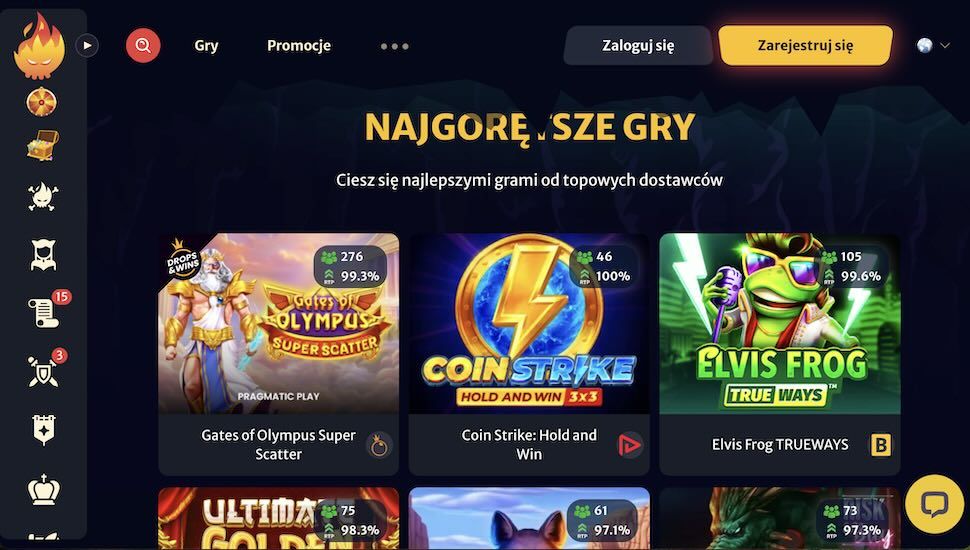The height and width of the screenshot is (550, 970).
Task: Expand the sidebar with the arrow toggle
Action: point(87,45)
